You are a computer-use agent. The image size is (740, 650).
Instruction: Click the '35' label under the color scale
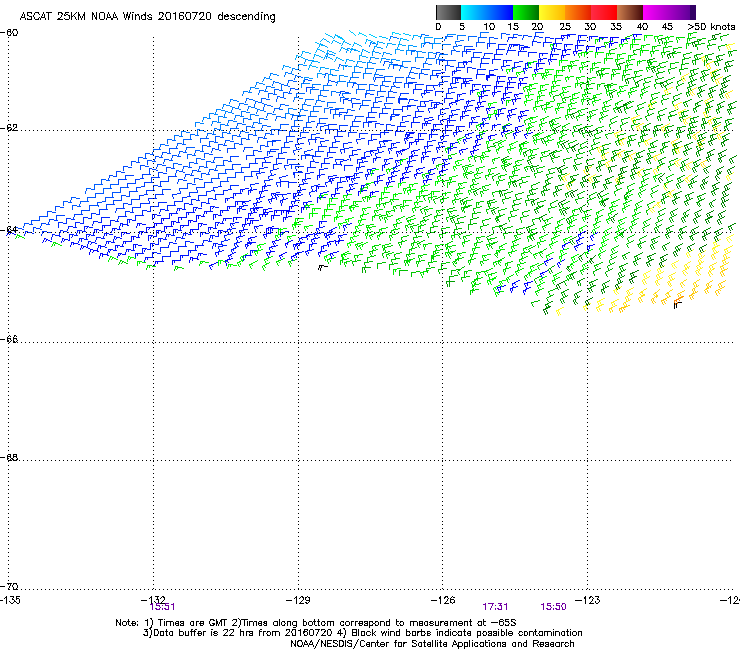tap(616, 26)
